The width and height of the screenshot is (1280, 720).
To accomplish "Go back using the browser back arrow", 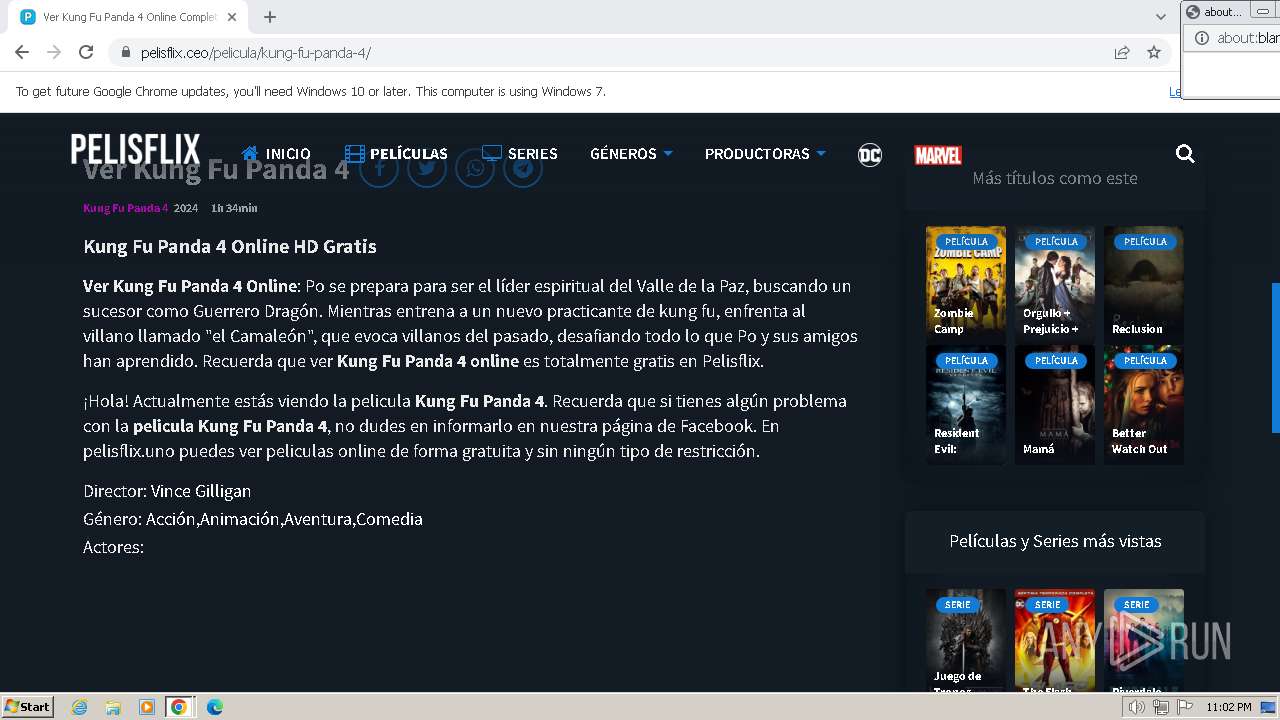I will pyautogui.click(x=22, y=52).
